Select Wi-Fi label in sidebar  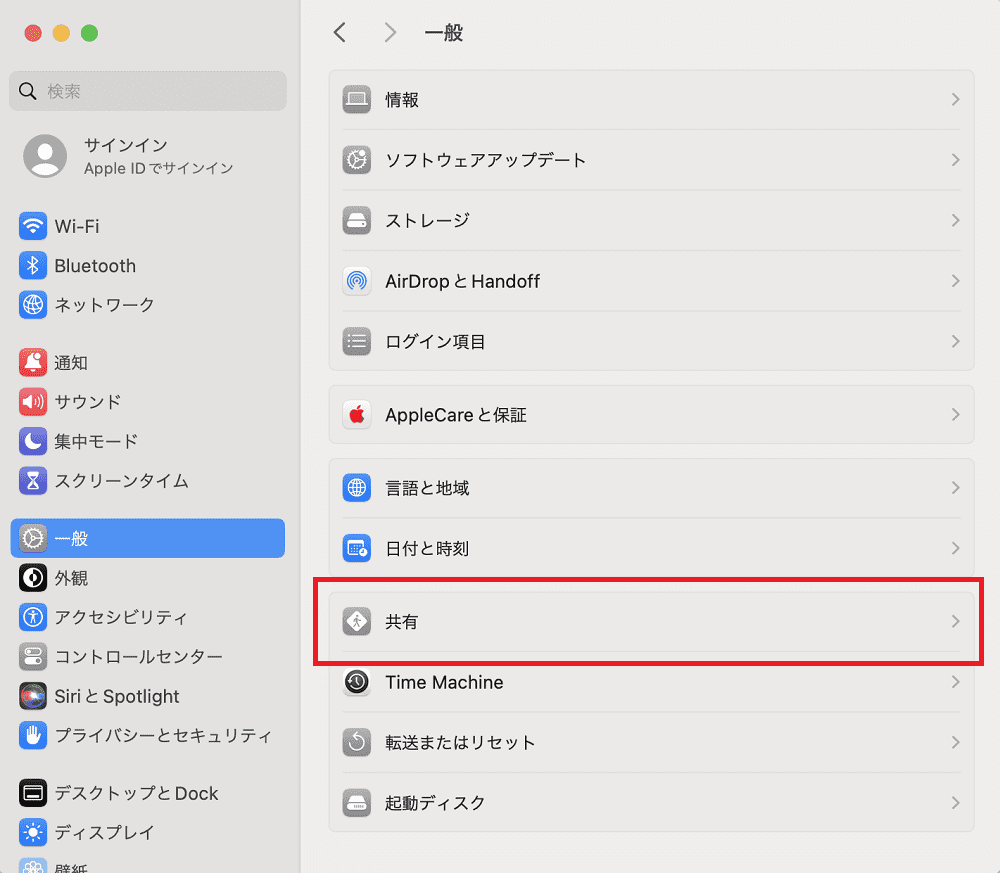tap(77, 226)
